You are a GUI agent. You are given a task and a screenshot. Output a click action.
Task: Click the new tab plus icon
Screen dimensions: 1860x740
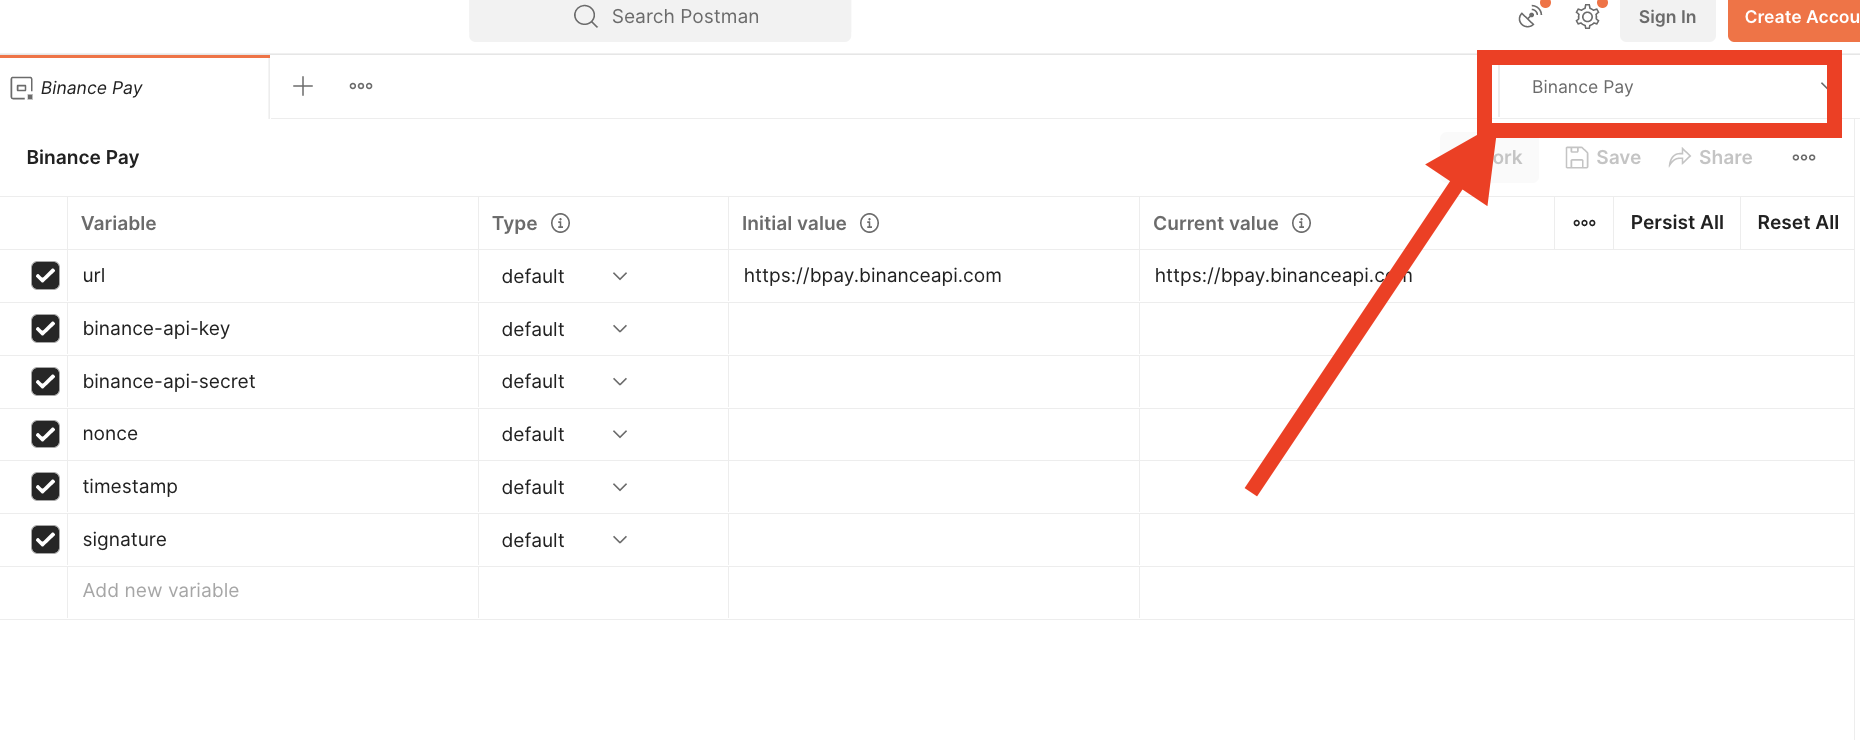click(x=303, y=86)
